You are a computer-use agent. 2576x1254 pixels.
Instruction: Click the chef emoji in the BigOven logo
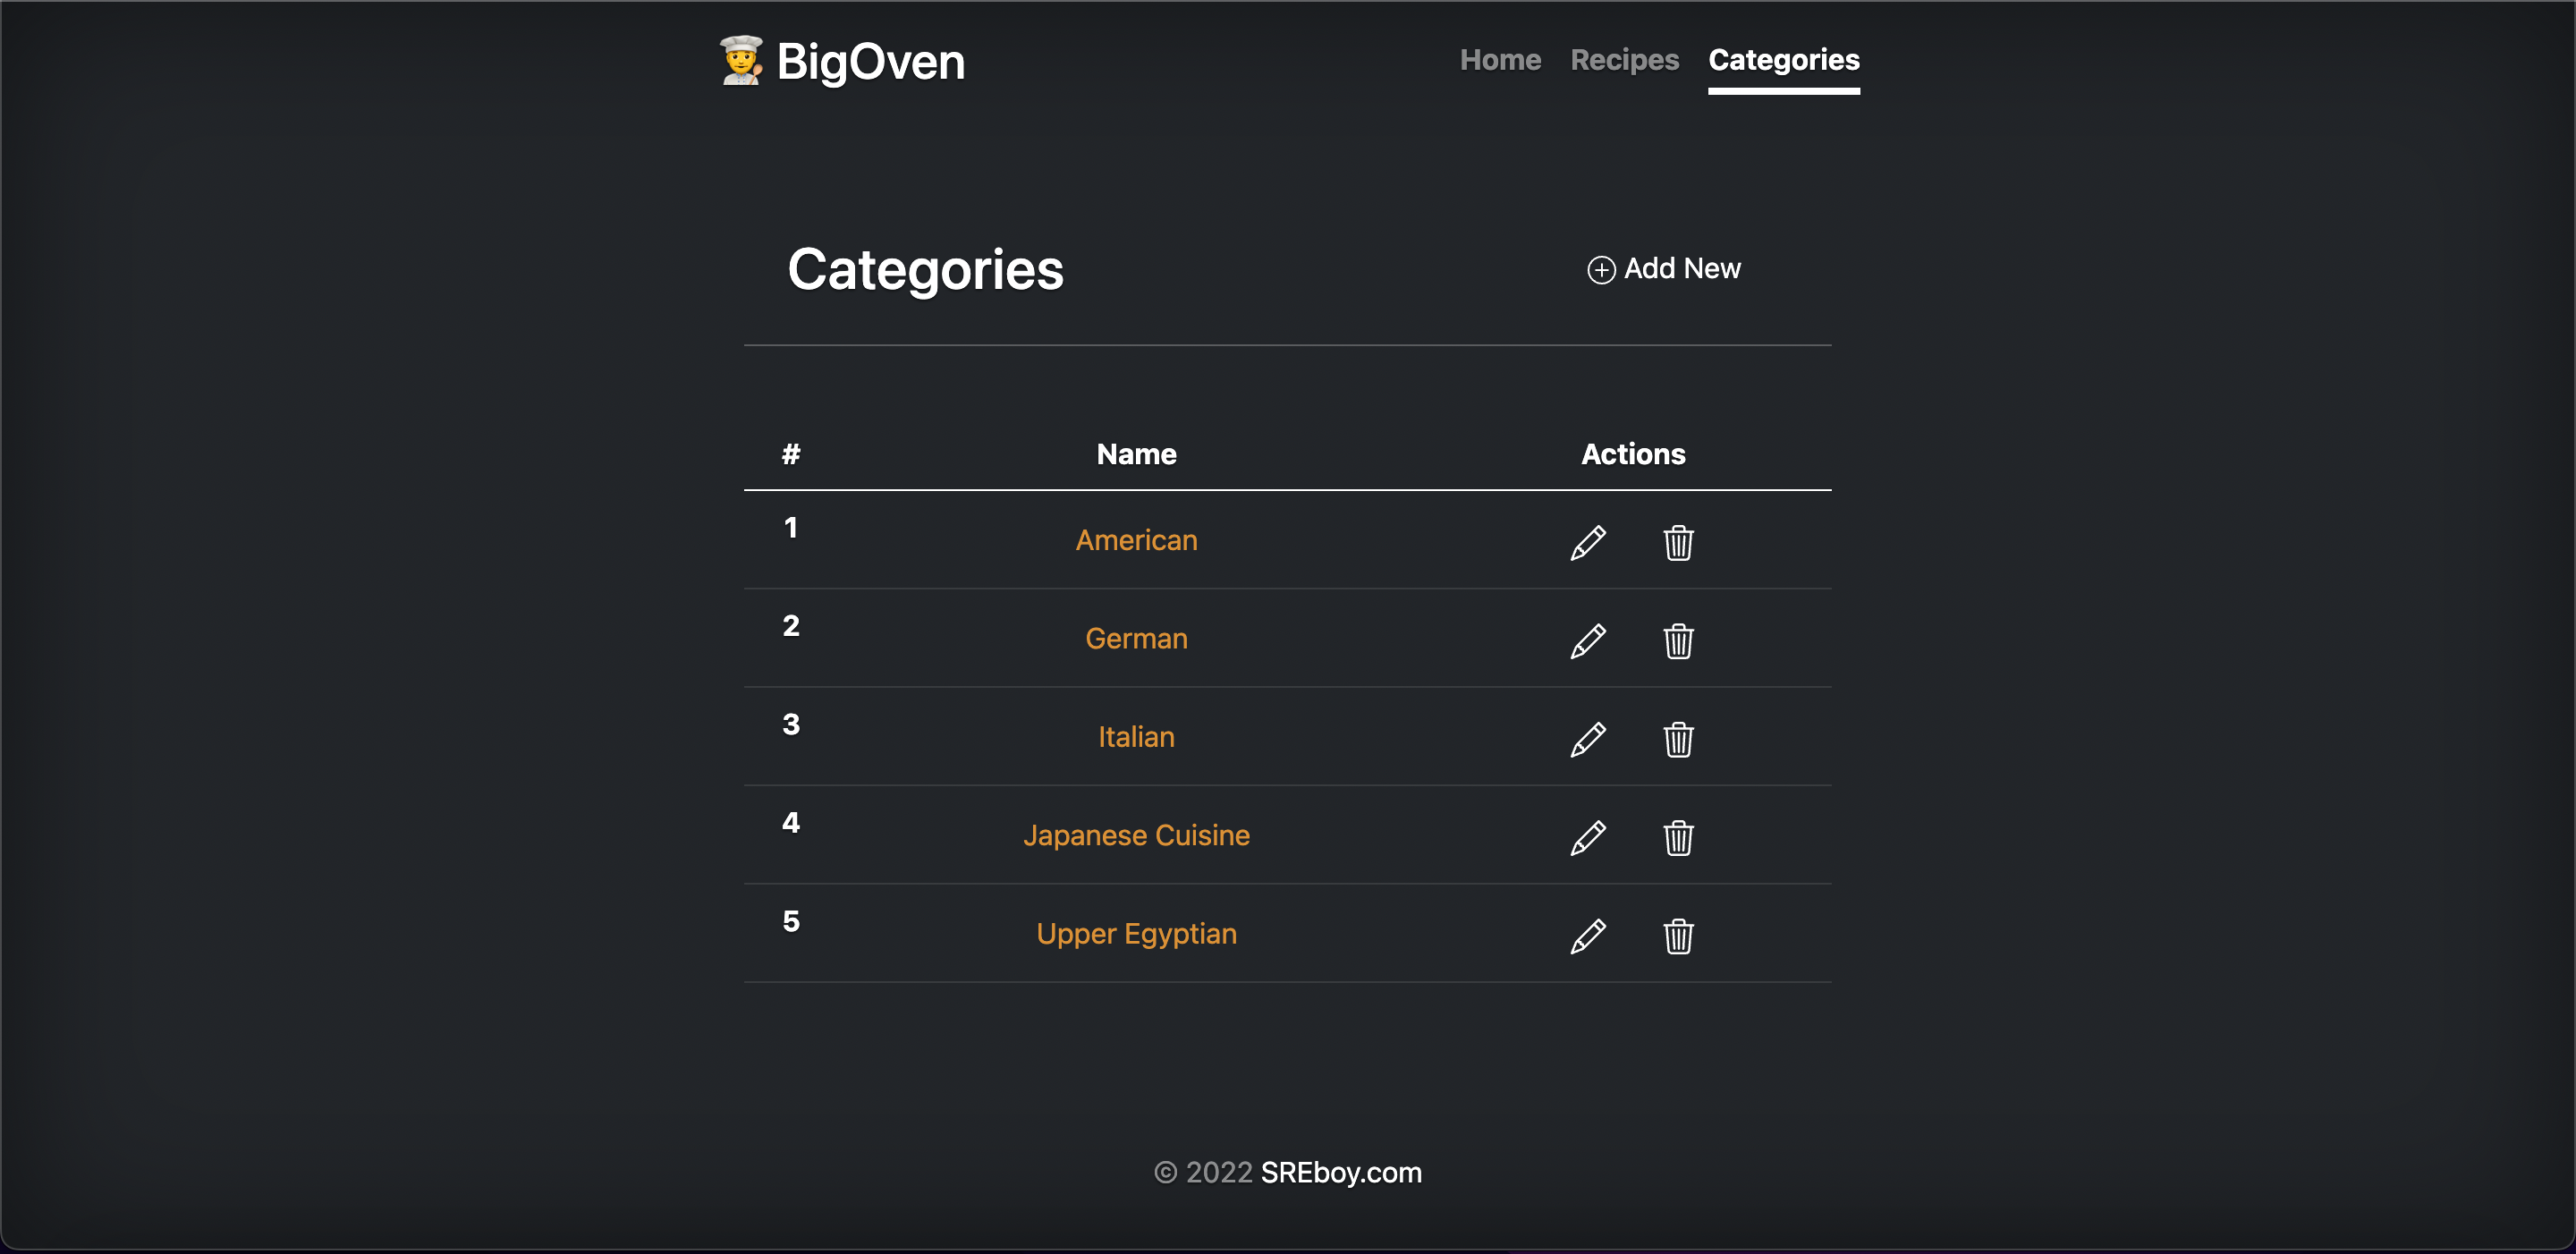742,61
